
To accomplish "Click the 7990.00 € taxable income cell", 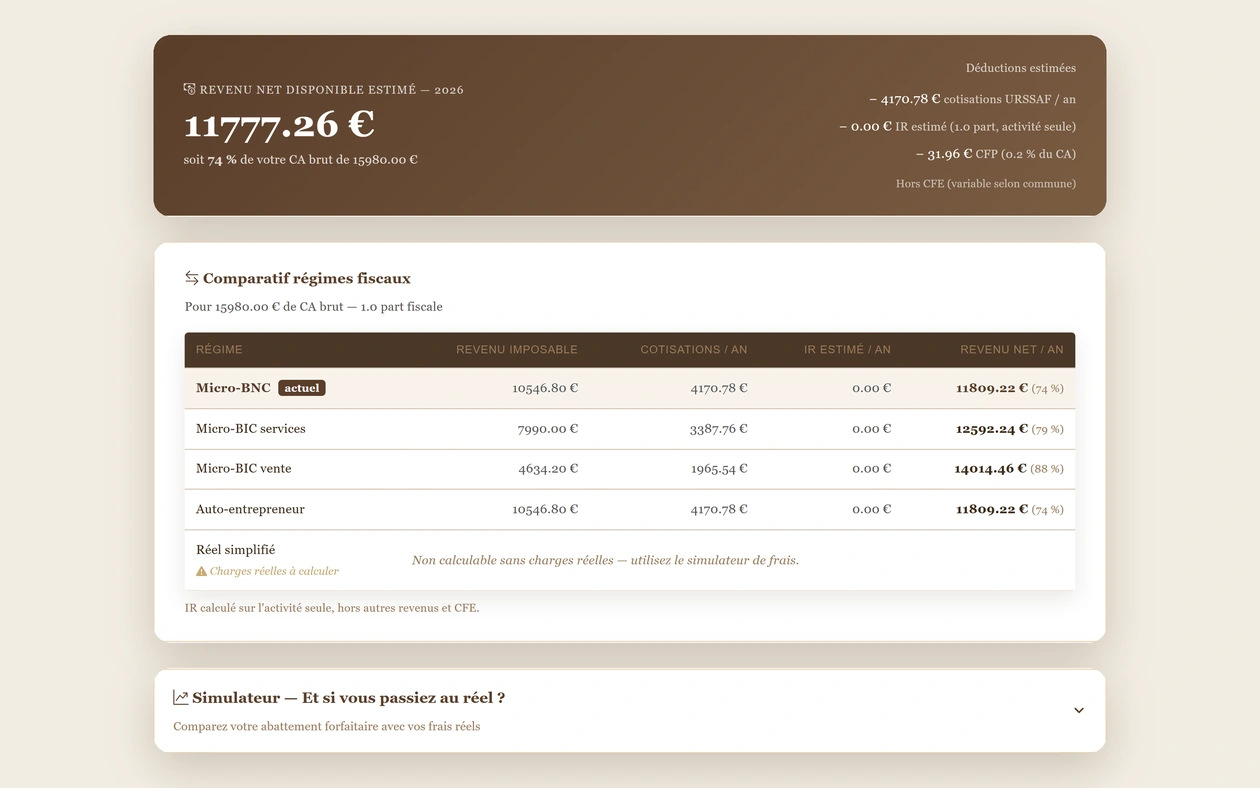I will tap(547, 429).
